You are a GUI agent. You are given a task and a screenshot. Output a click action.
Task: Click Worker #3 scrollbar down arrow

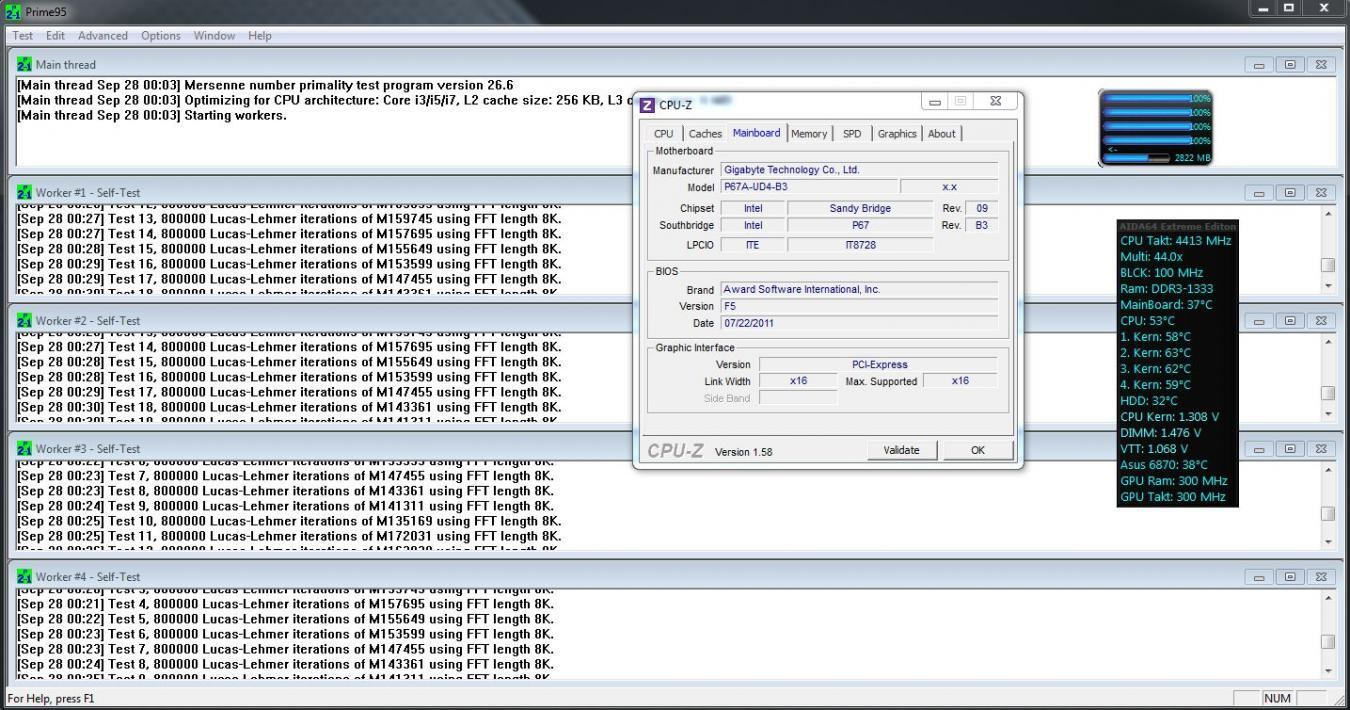click(x=1327, y=541)
